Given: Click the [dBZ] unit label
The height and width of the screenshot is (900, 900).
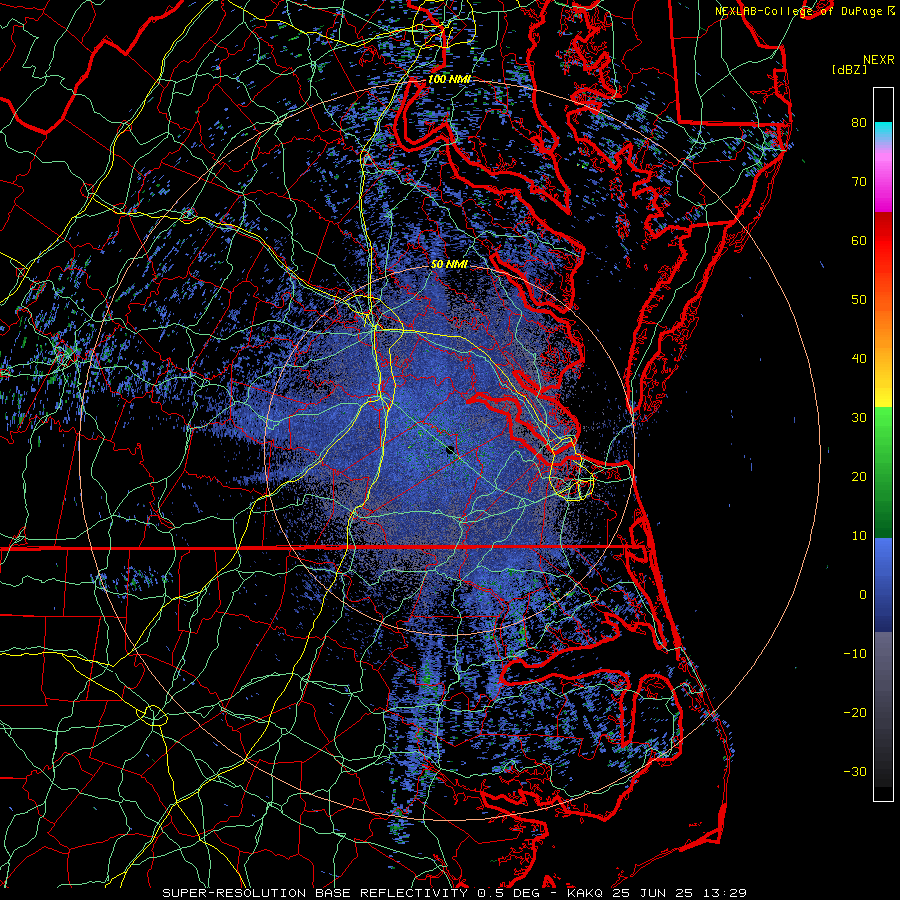Looking at the screenshot, I should [x=849, y=69].
